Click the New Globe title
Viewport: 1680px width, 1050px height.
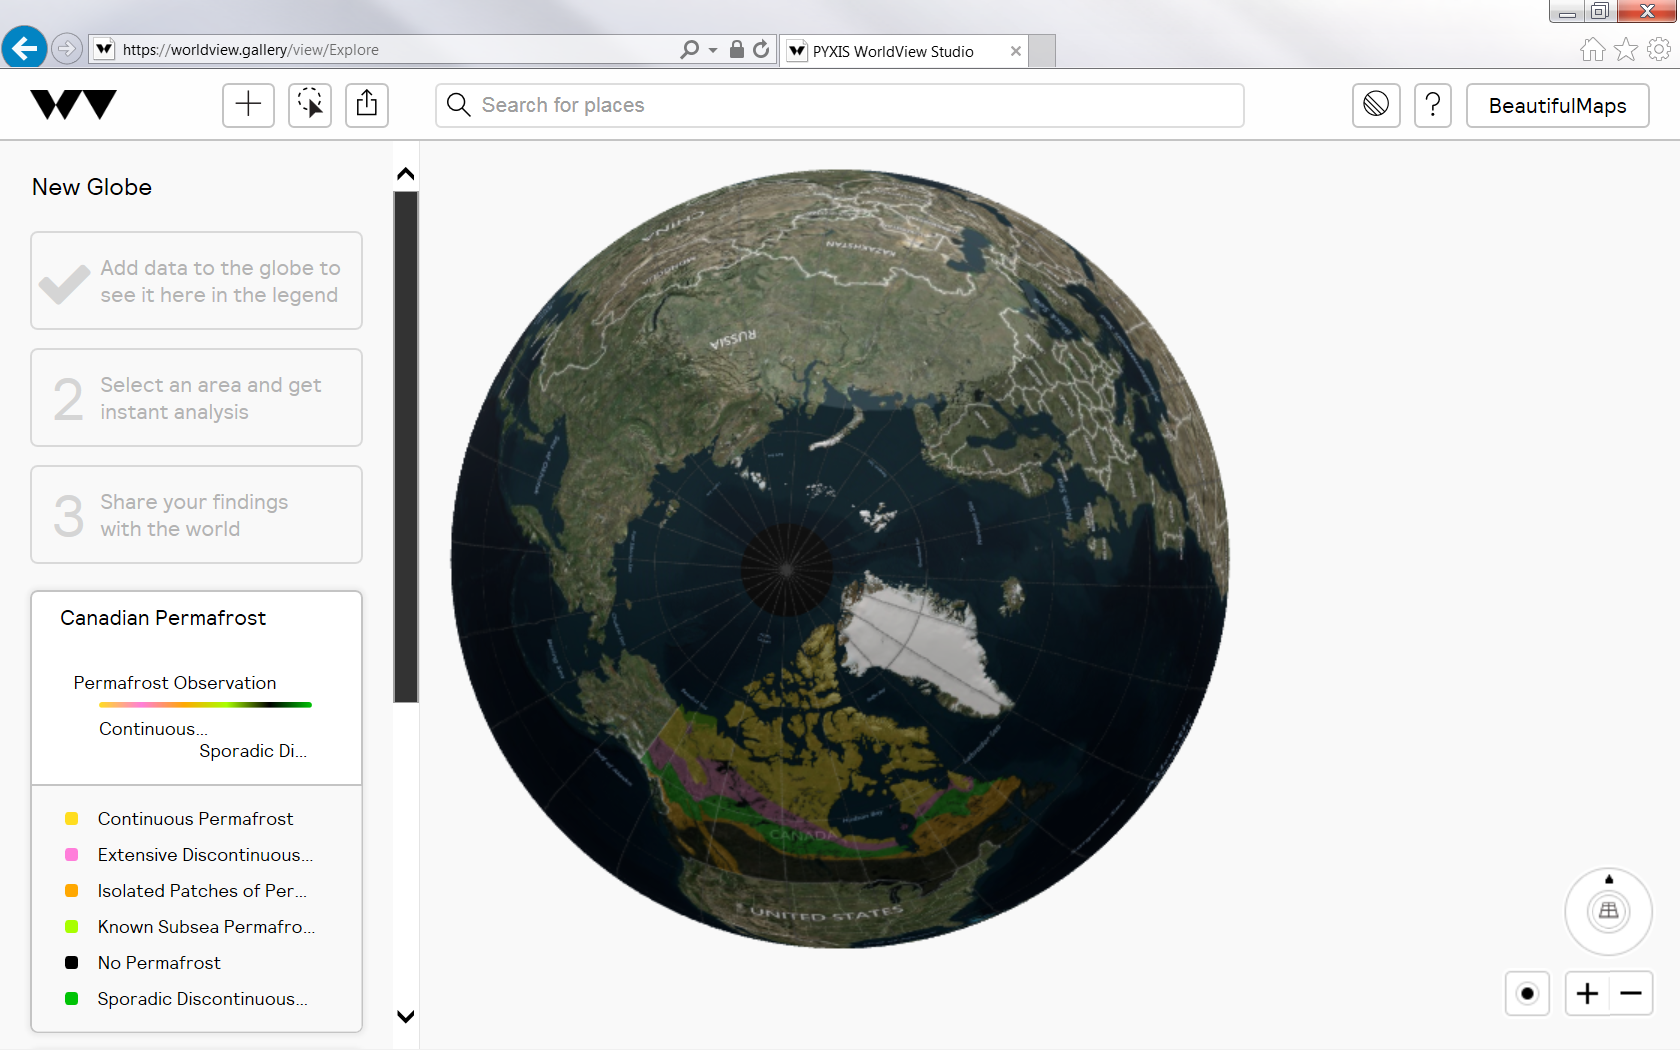coord(92,187)
